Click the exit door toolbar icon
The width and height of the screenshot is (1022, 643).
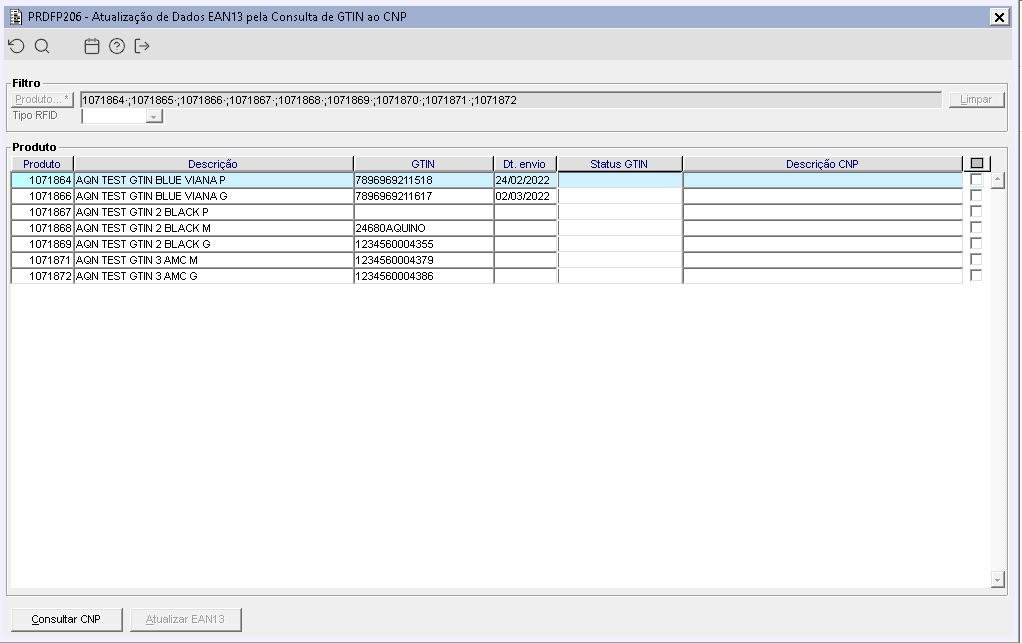pos(142,46)
